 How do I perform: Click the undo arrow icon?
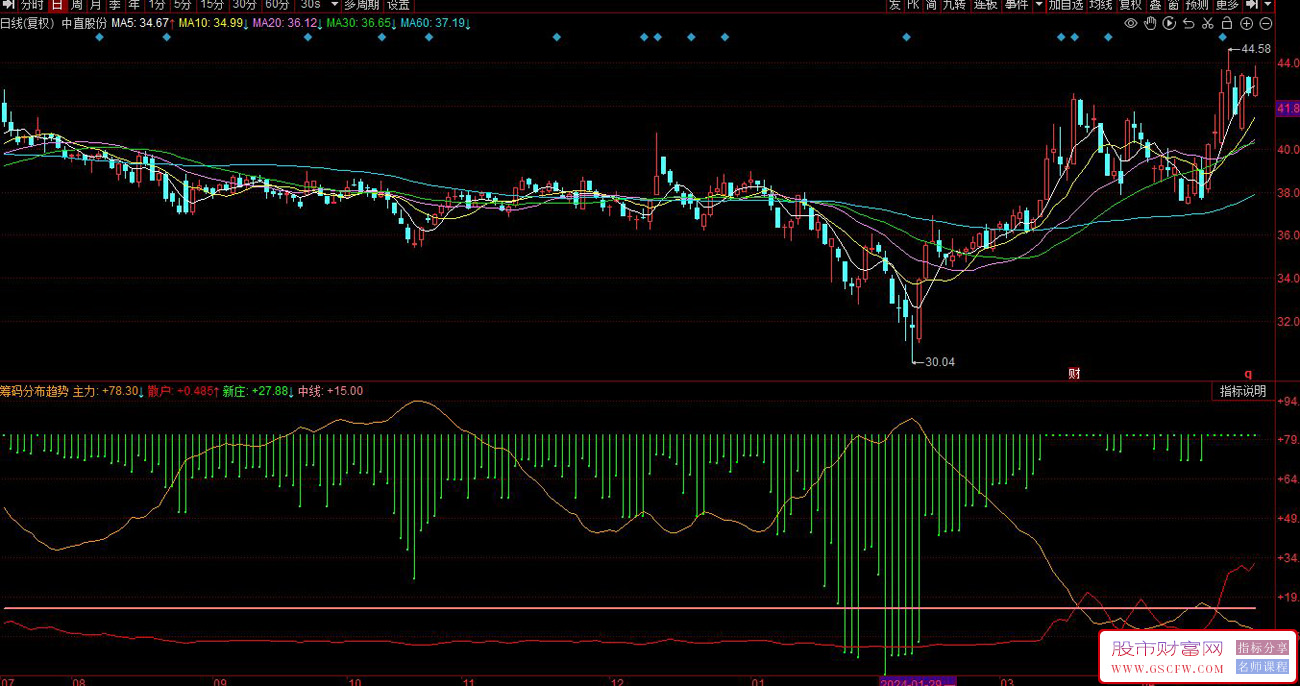[x=1189, y=23]
